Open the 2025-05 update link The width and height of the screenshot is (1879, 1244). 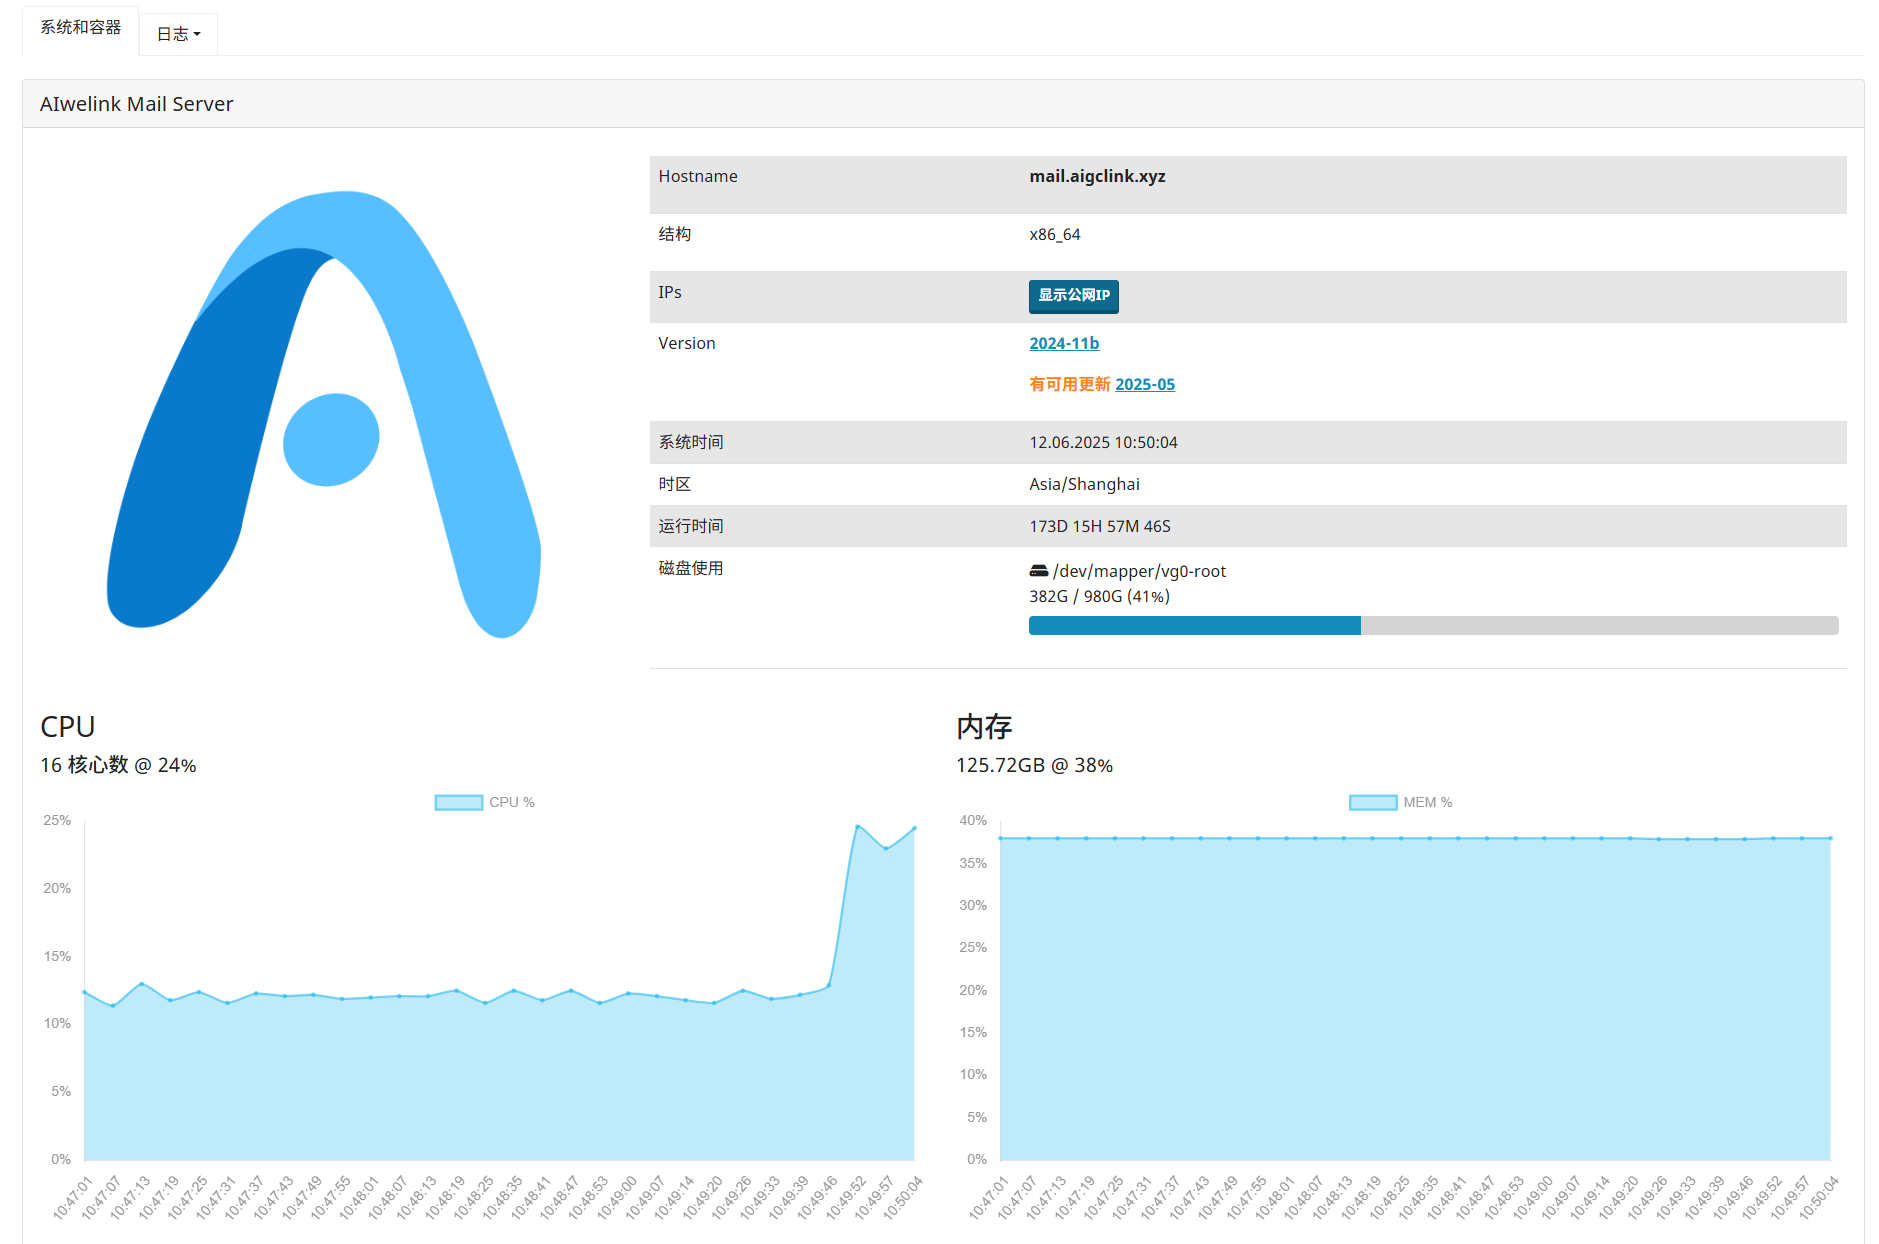coord(1144,384)
